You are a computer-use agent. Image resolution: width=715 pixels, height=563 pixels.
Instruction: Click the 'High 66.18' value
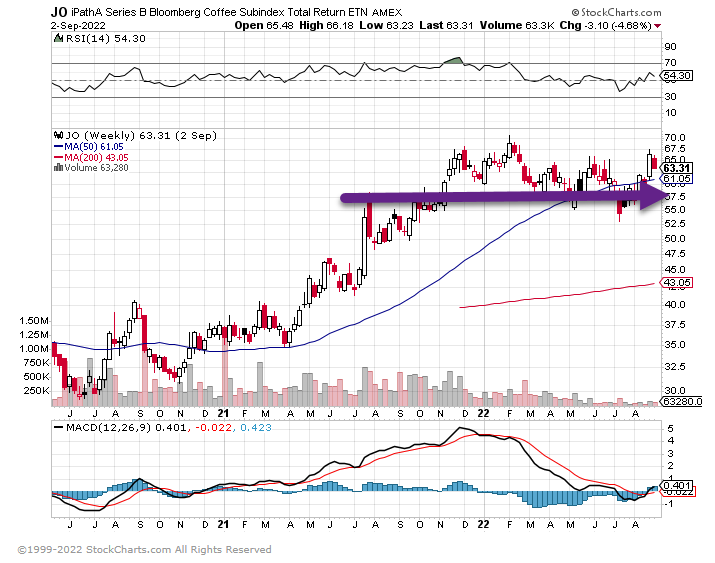click(326, 26)
